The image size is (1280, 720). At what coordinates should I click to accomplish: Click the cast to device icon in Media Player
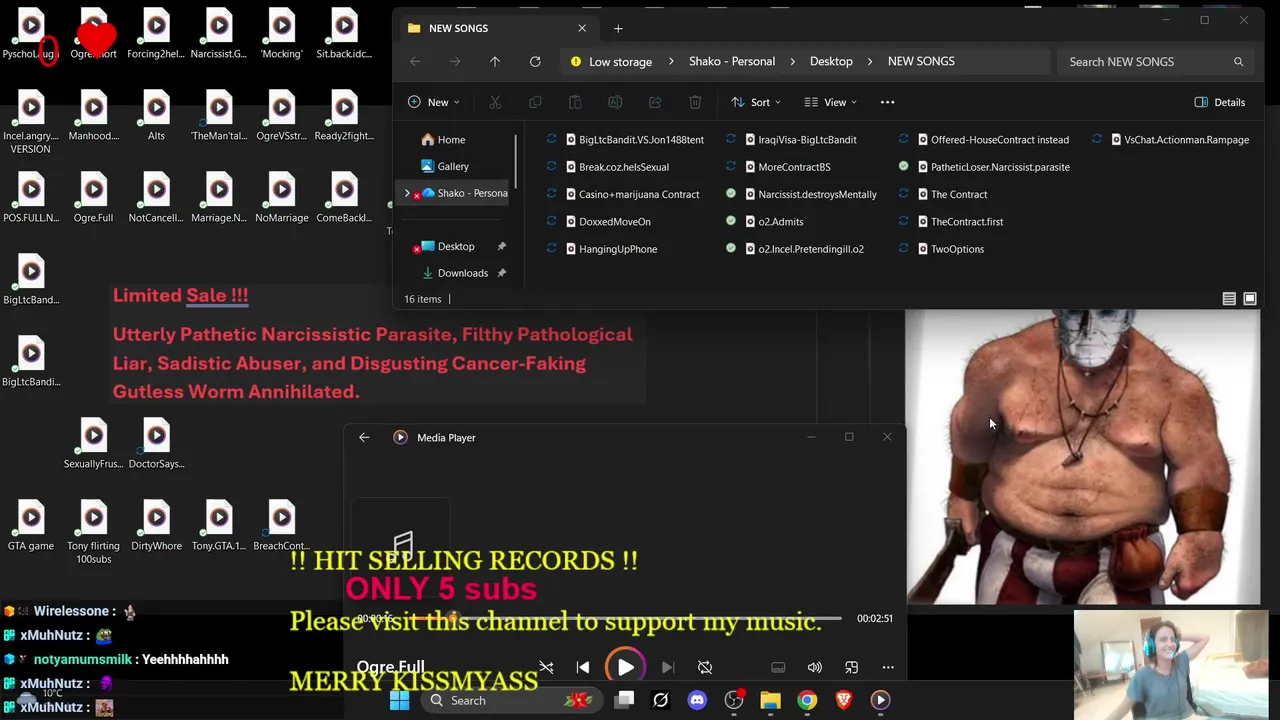778,667
